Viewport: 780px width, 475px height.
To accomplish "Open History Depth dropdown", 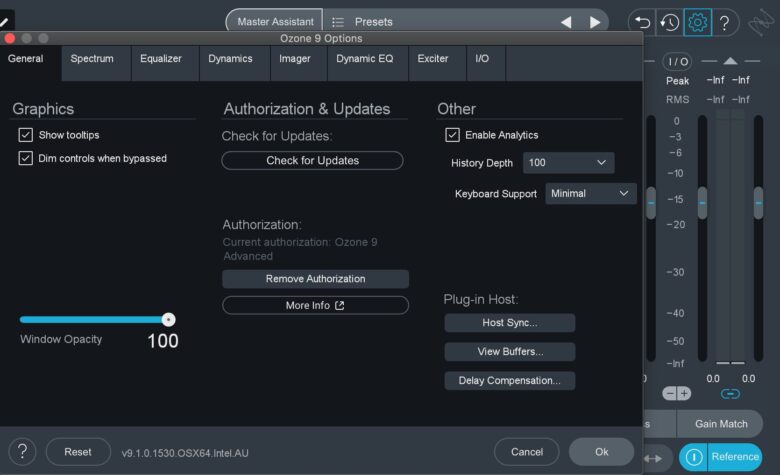I will pos(569,163).
